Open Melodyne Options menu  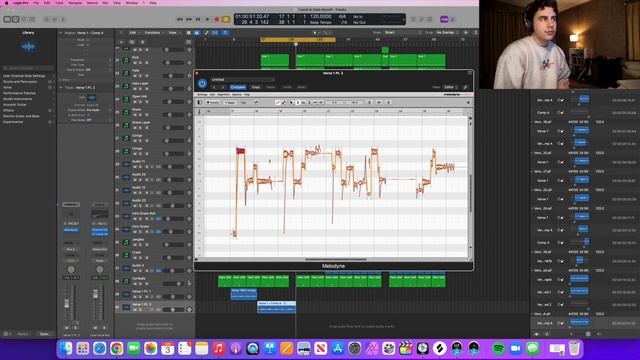point(237,94)
